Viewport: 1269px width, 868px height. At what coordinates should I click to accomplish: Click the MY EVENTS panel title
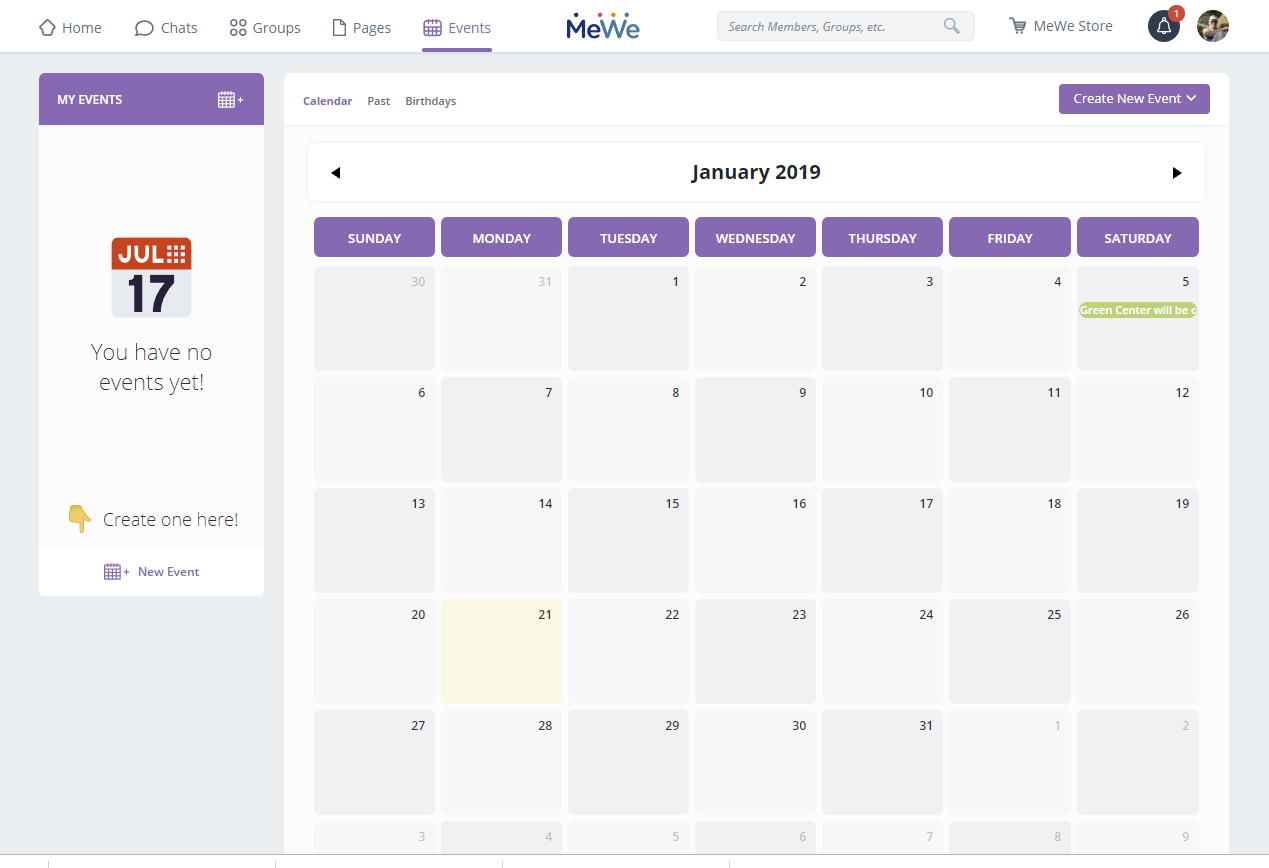click(x=90, y=99)
